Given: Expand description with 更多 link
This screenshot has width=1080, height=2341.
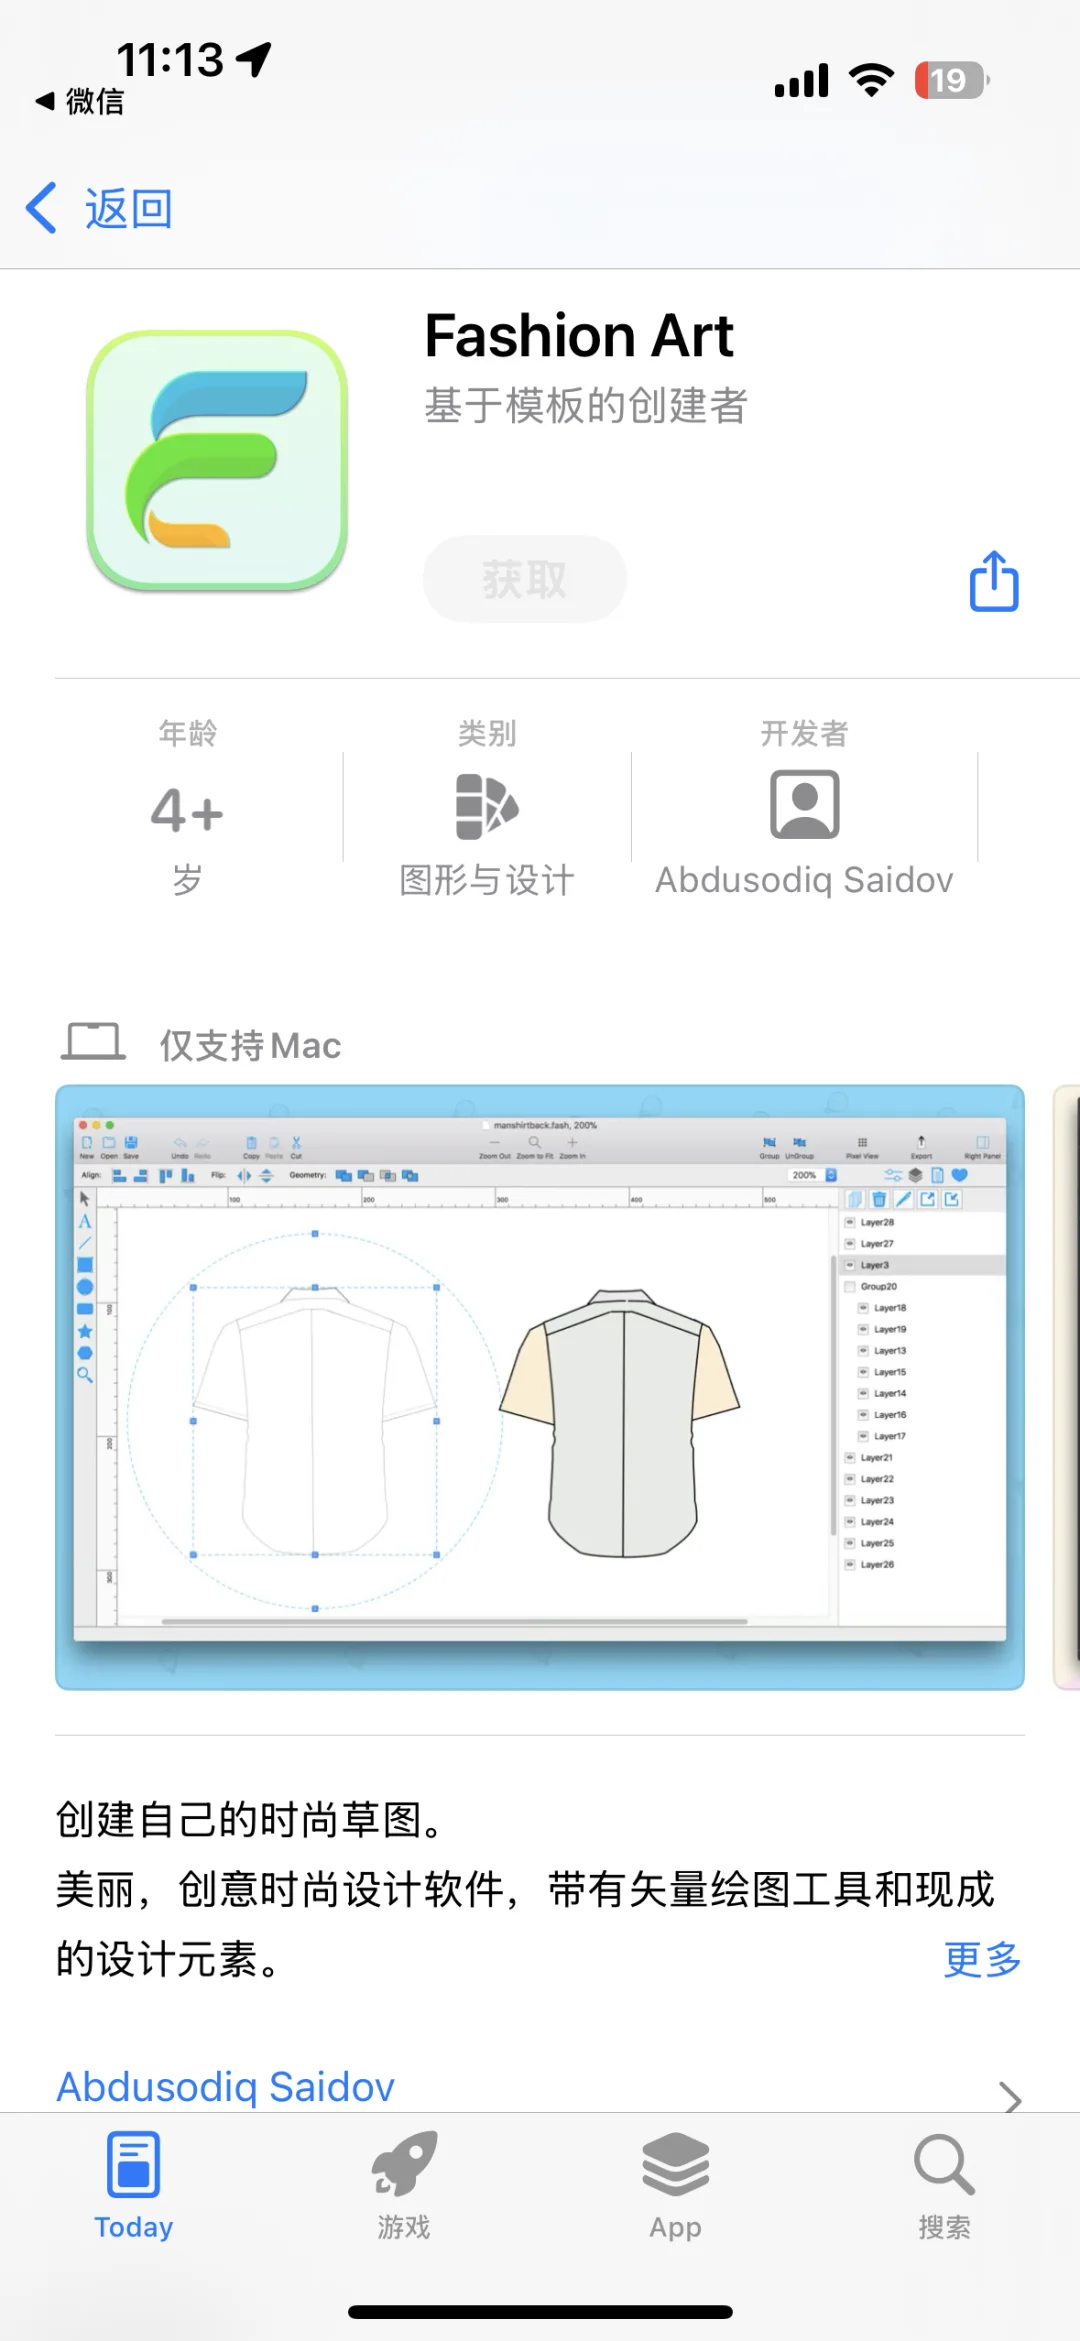Looking at the screenshot, I should point(982,1959).
